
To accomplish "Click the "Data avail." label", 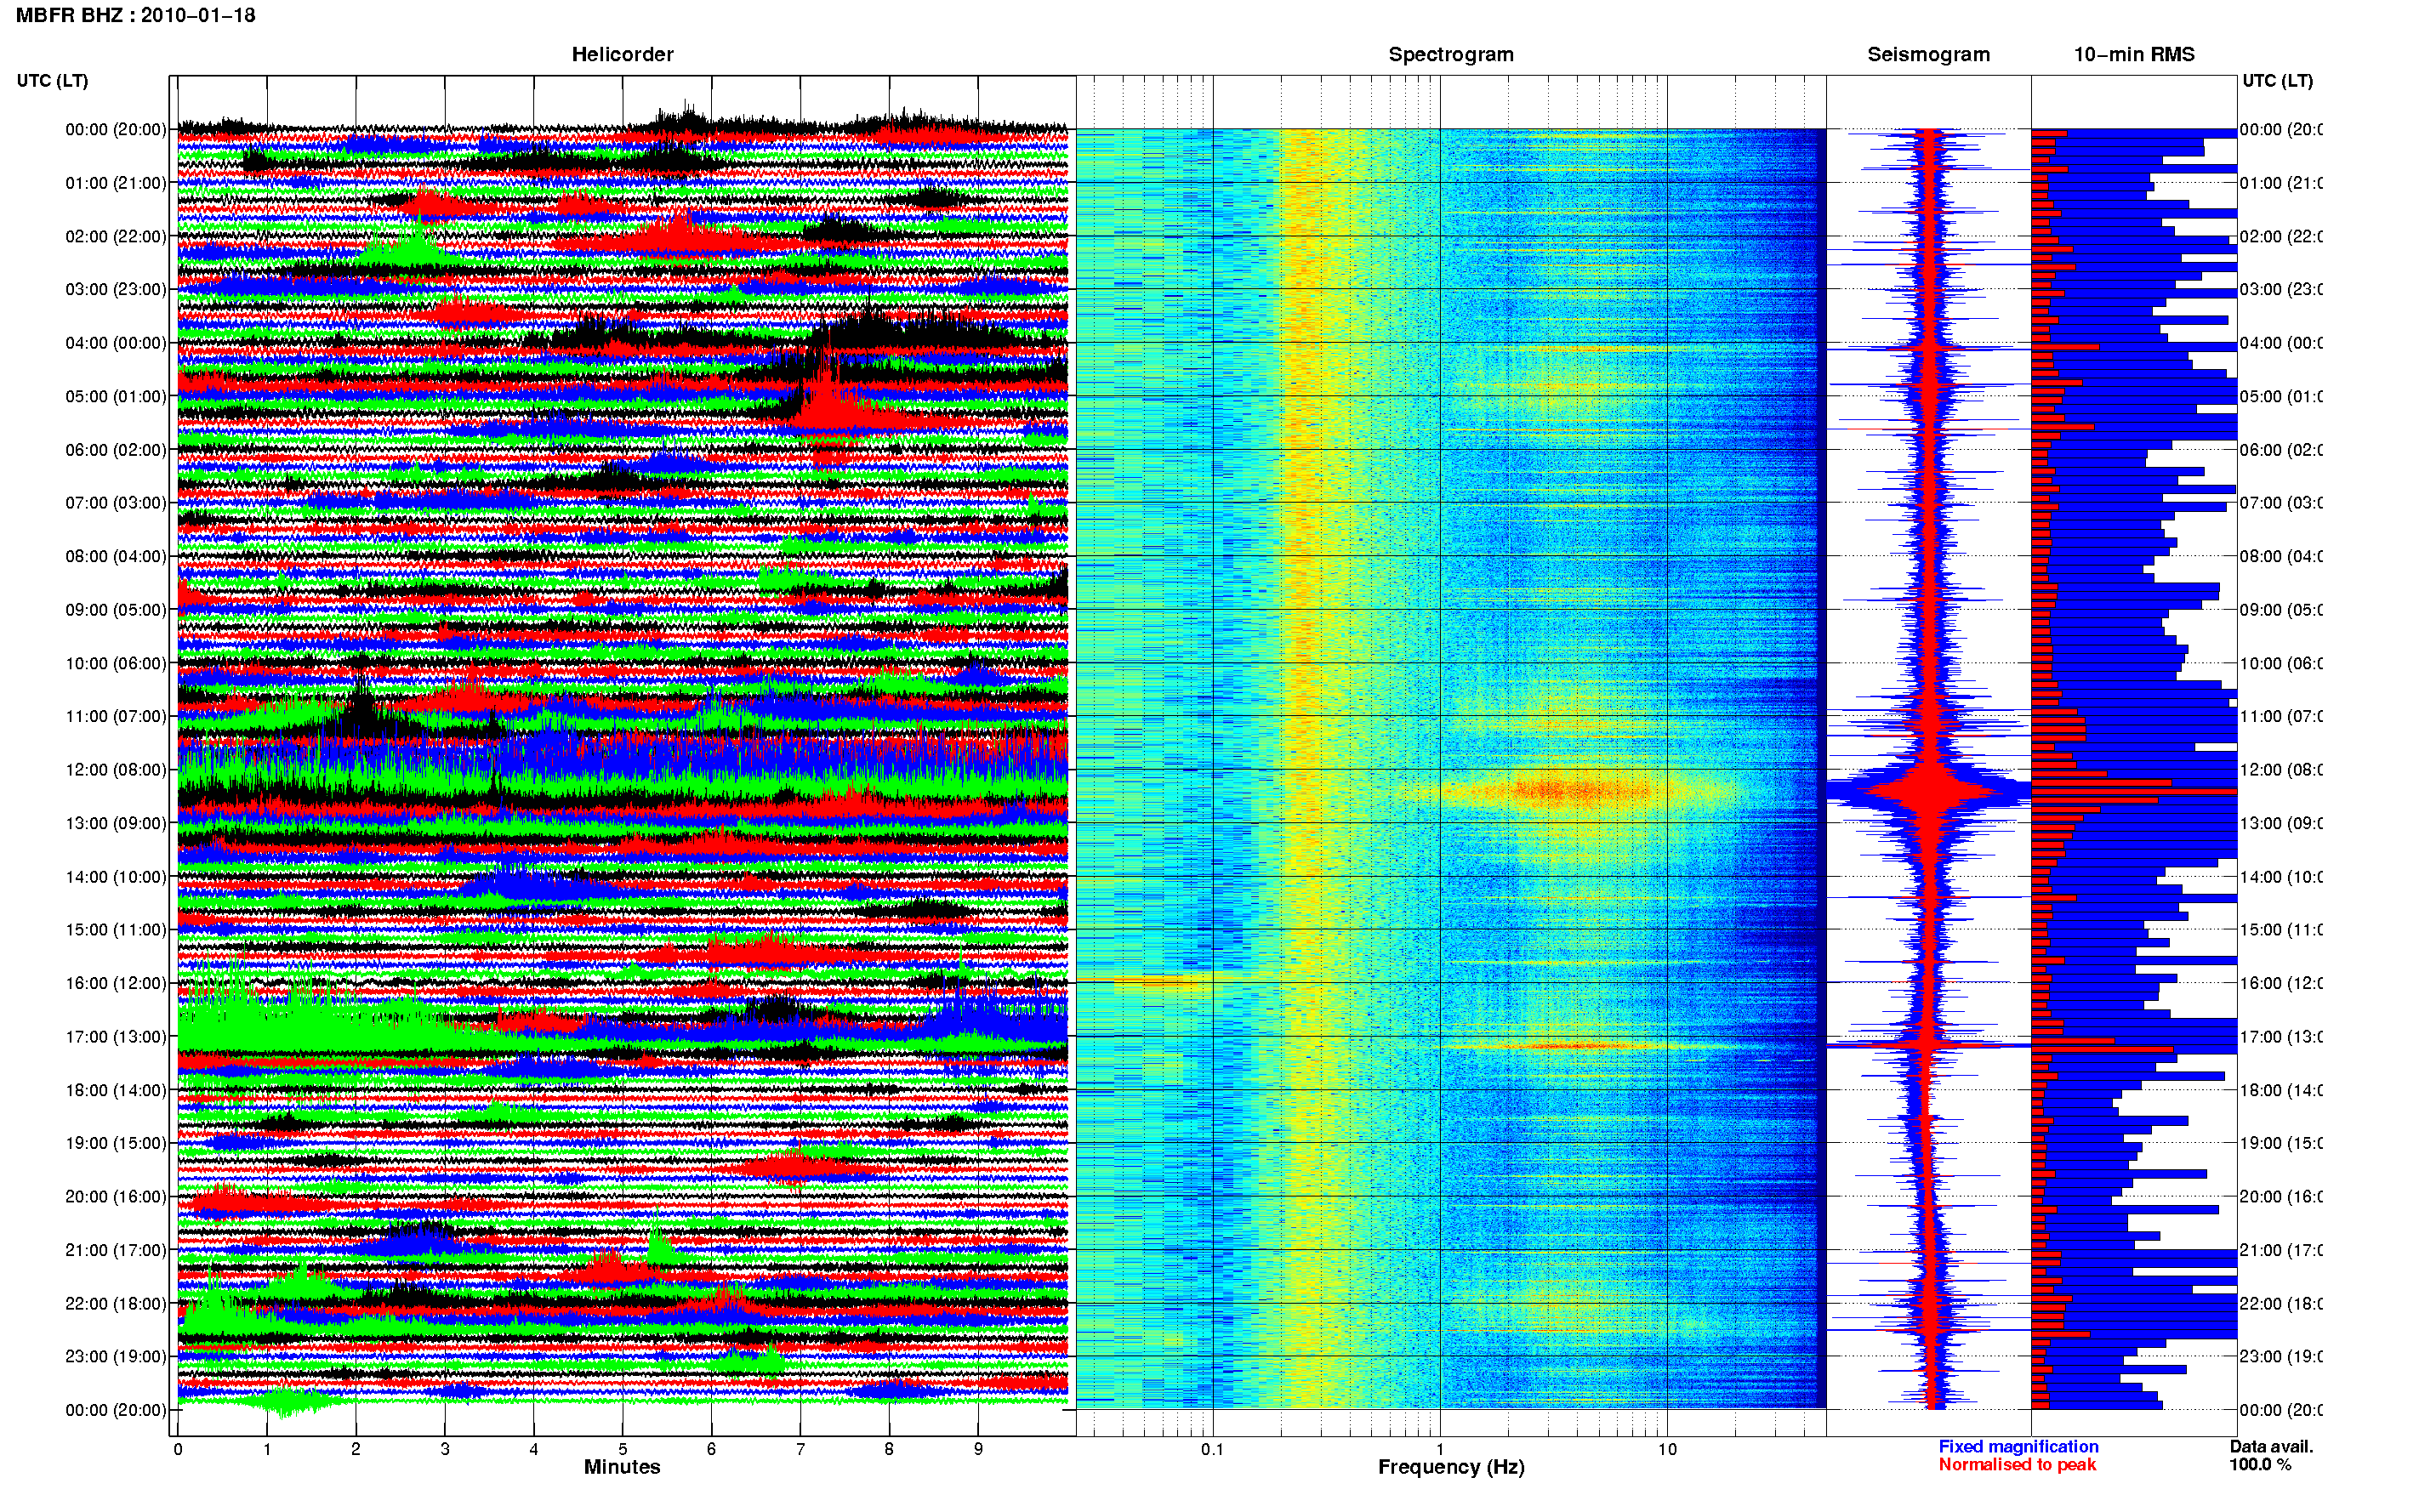I will click(2271, 1446).
